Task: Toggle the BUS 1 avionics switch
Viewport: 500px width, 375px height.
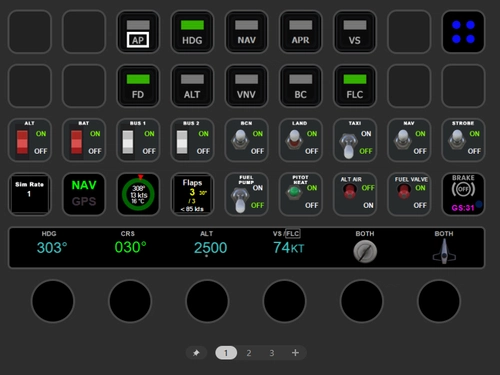Action: [138, 140]
